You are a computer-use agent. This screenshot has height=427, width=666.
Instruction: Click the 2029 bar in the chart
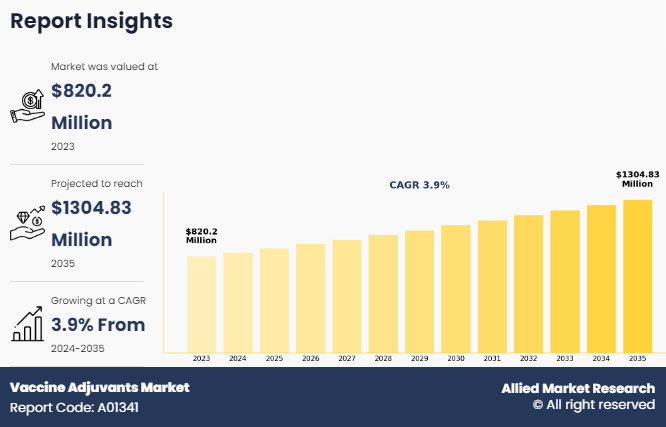tap(419, 291)
